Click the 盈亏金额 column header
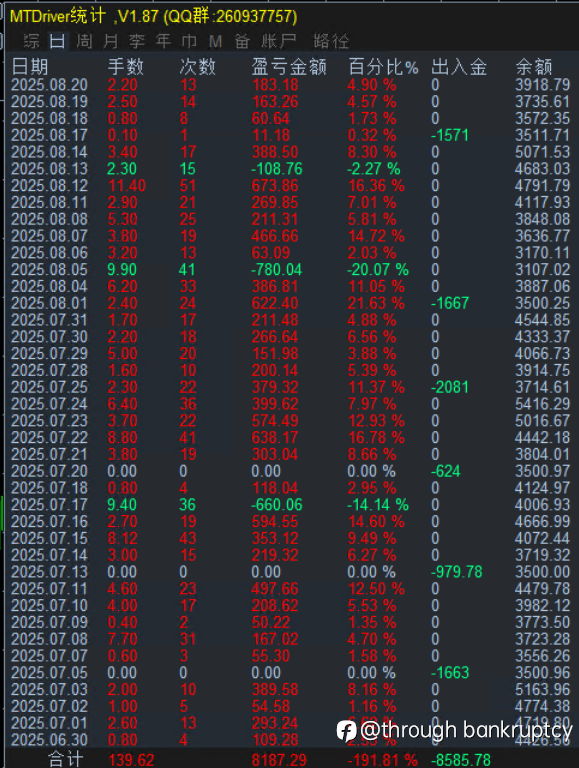The image size is (579, 768). click(289, 67)
